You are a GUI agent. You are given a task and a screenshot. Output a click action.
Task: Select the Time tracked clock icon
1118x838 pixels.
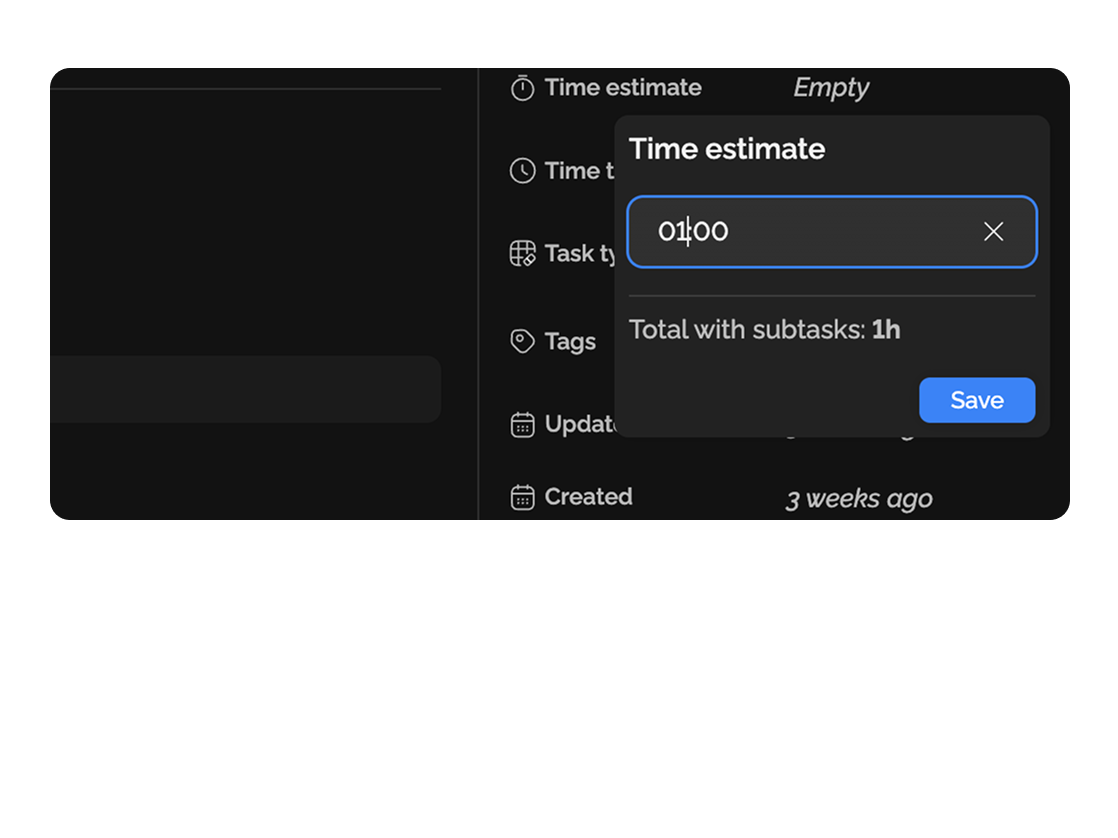pos(521,170)
